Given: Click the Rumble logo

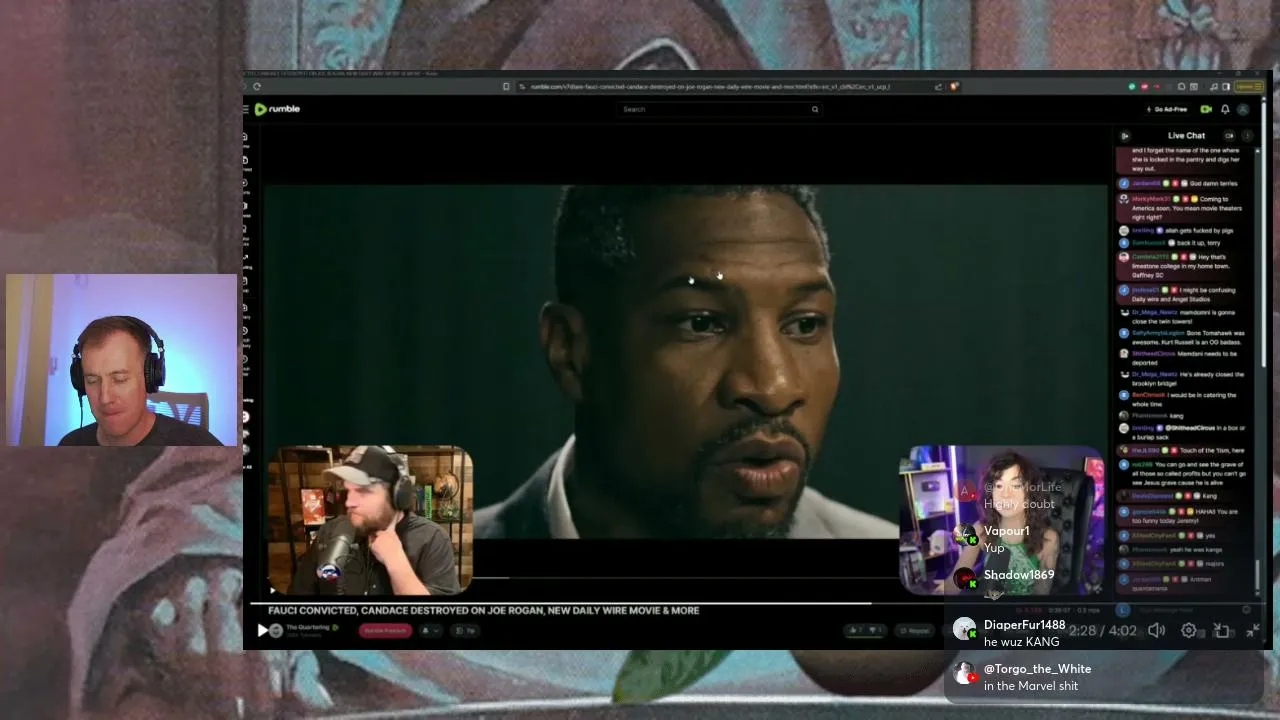Looking at the screenshot, I should (x=277, y=109).
